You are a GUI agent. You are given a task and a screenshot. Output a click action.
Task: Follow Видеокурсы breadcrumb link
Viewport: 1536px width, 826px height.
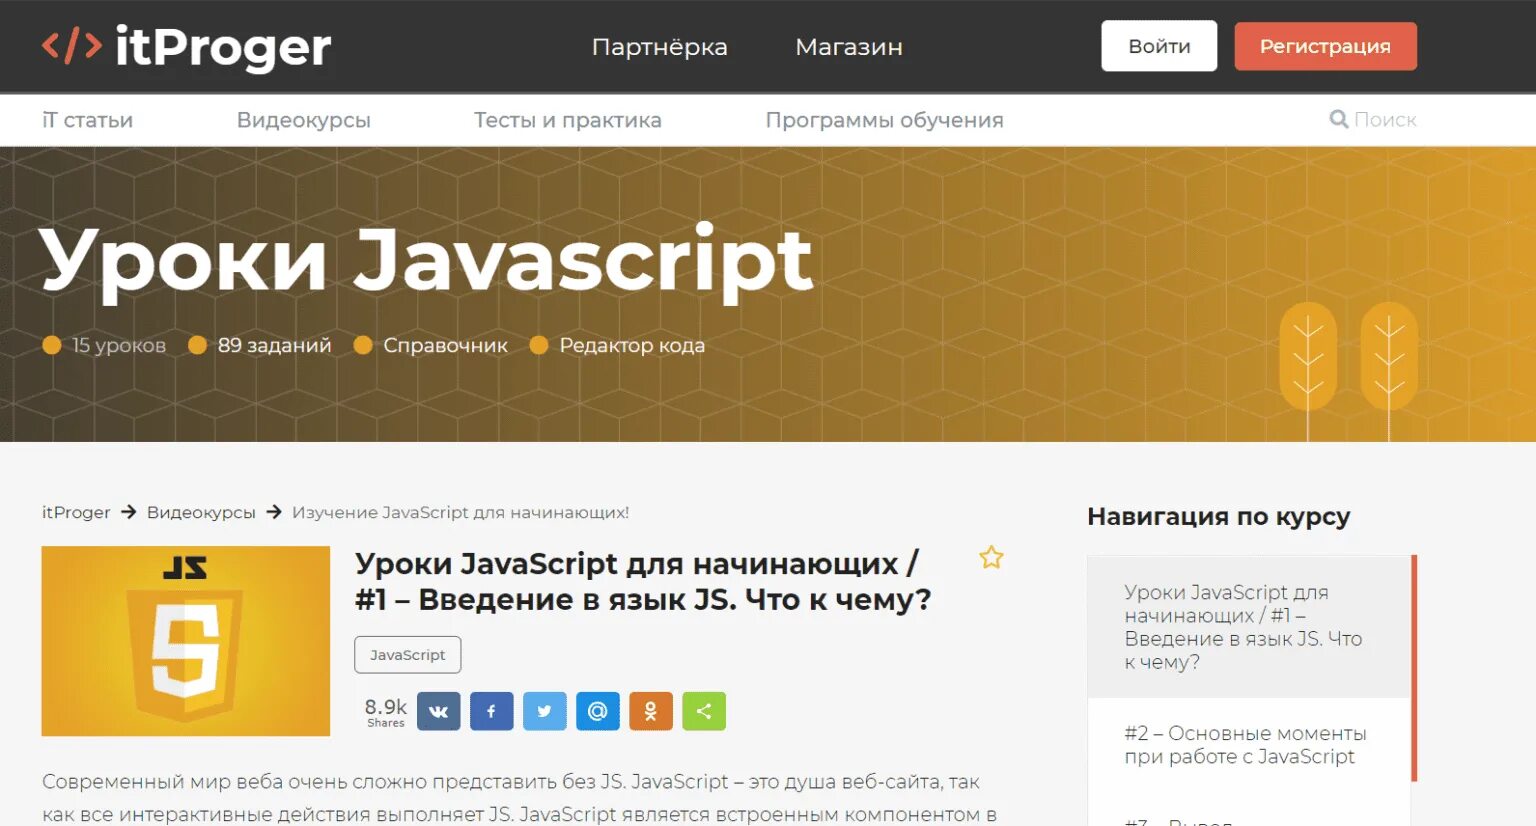(x=201, y=512)
